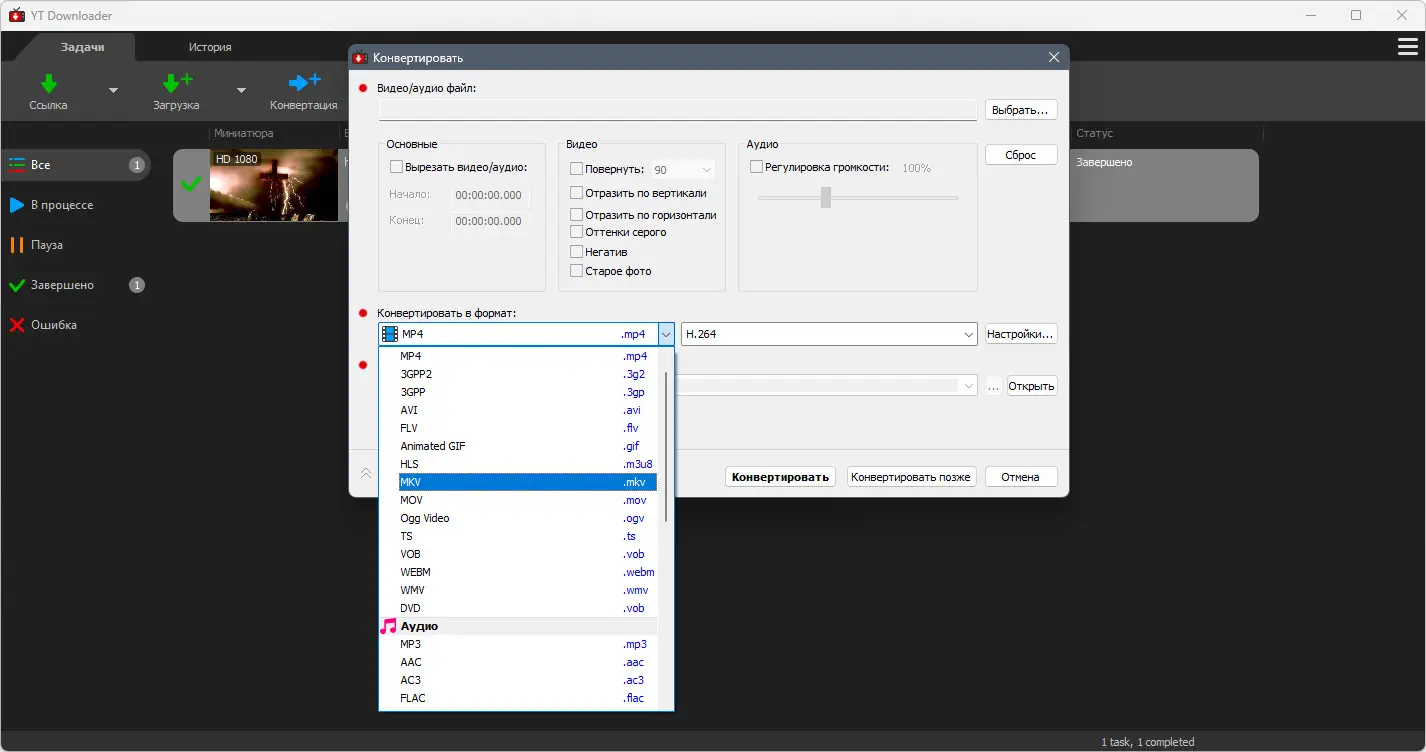This screenshot has height=752, width=1426.
Task: Collapse dialog using double chevron icon
Action: click(x=366, y=473)
